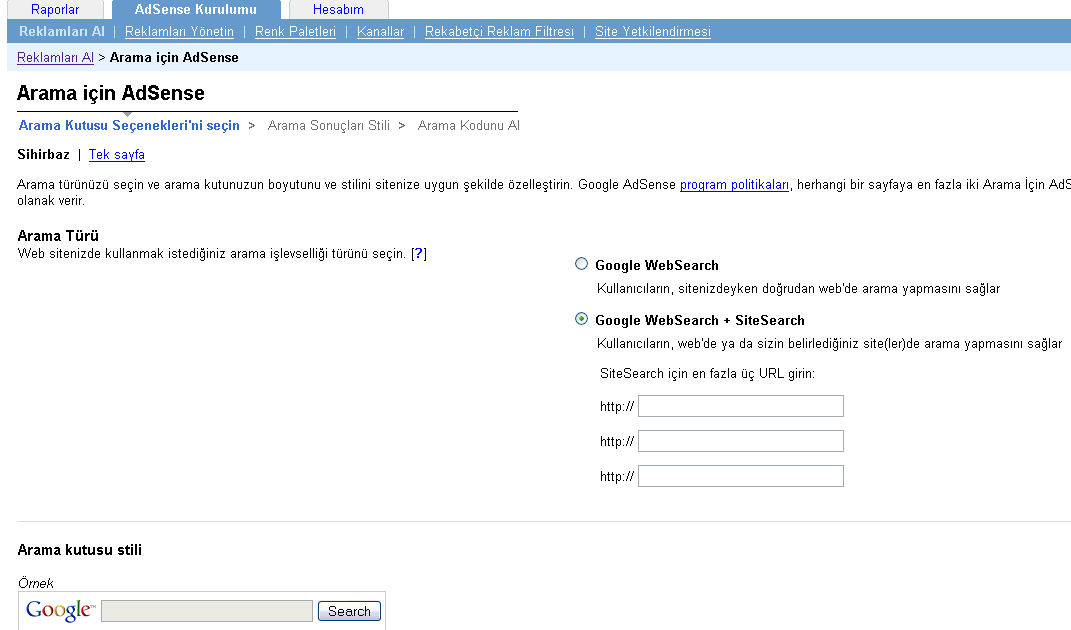Switch to Tek sayfa view
This screenshot has height=630, width=1071.
(x=117, y=154)
